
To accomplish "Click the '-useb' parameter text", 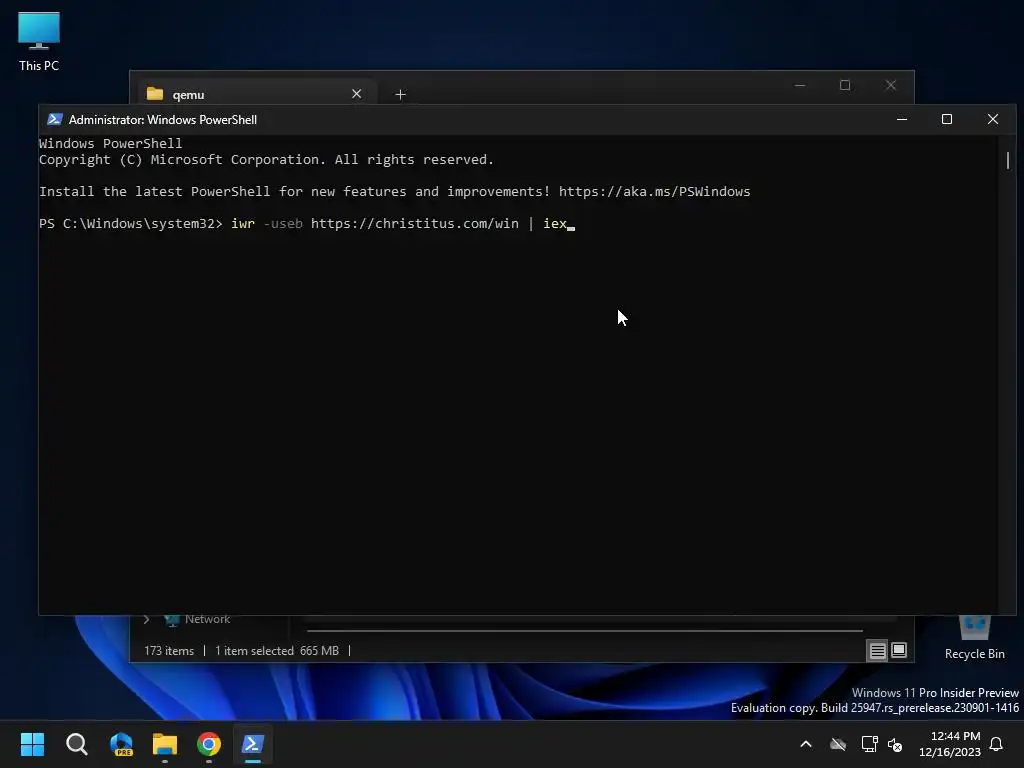I will click(x=283, y=223).
